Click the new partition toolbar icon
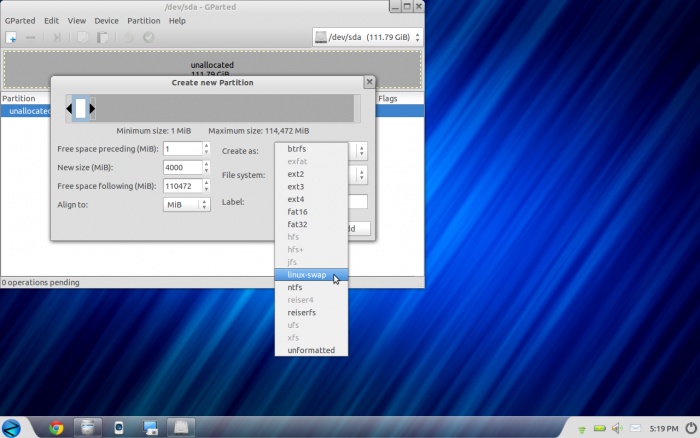 tap(11, 37)
